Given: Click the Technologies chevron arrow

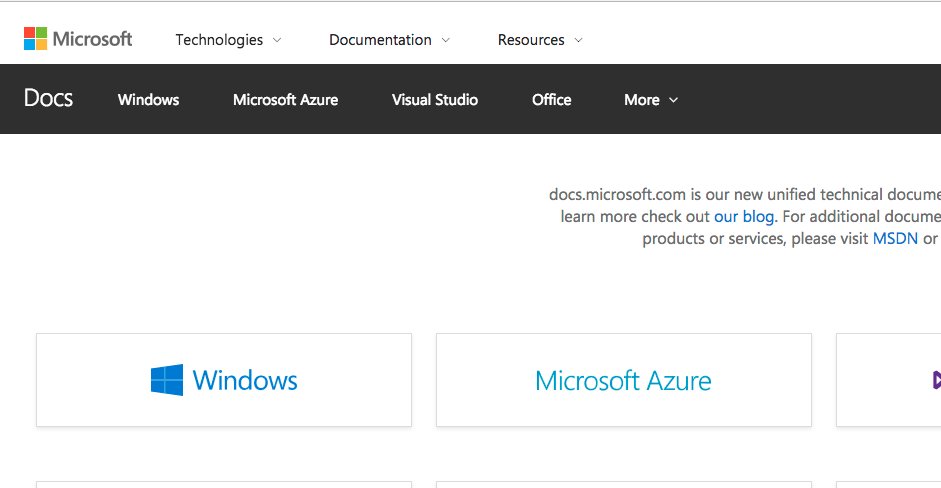Looking at the screenshot, I should 277,40.
